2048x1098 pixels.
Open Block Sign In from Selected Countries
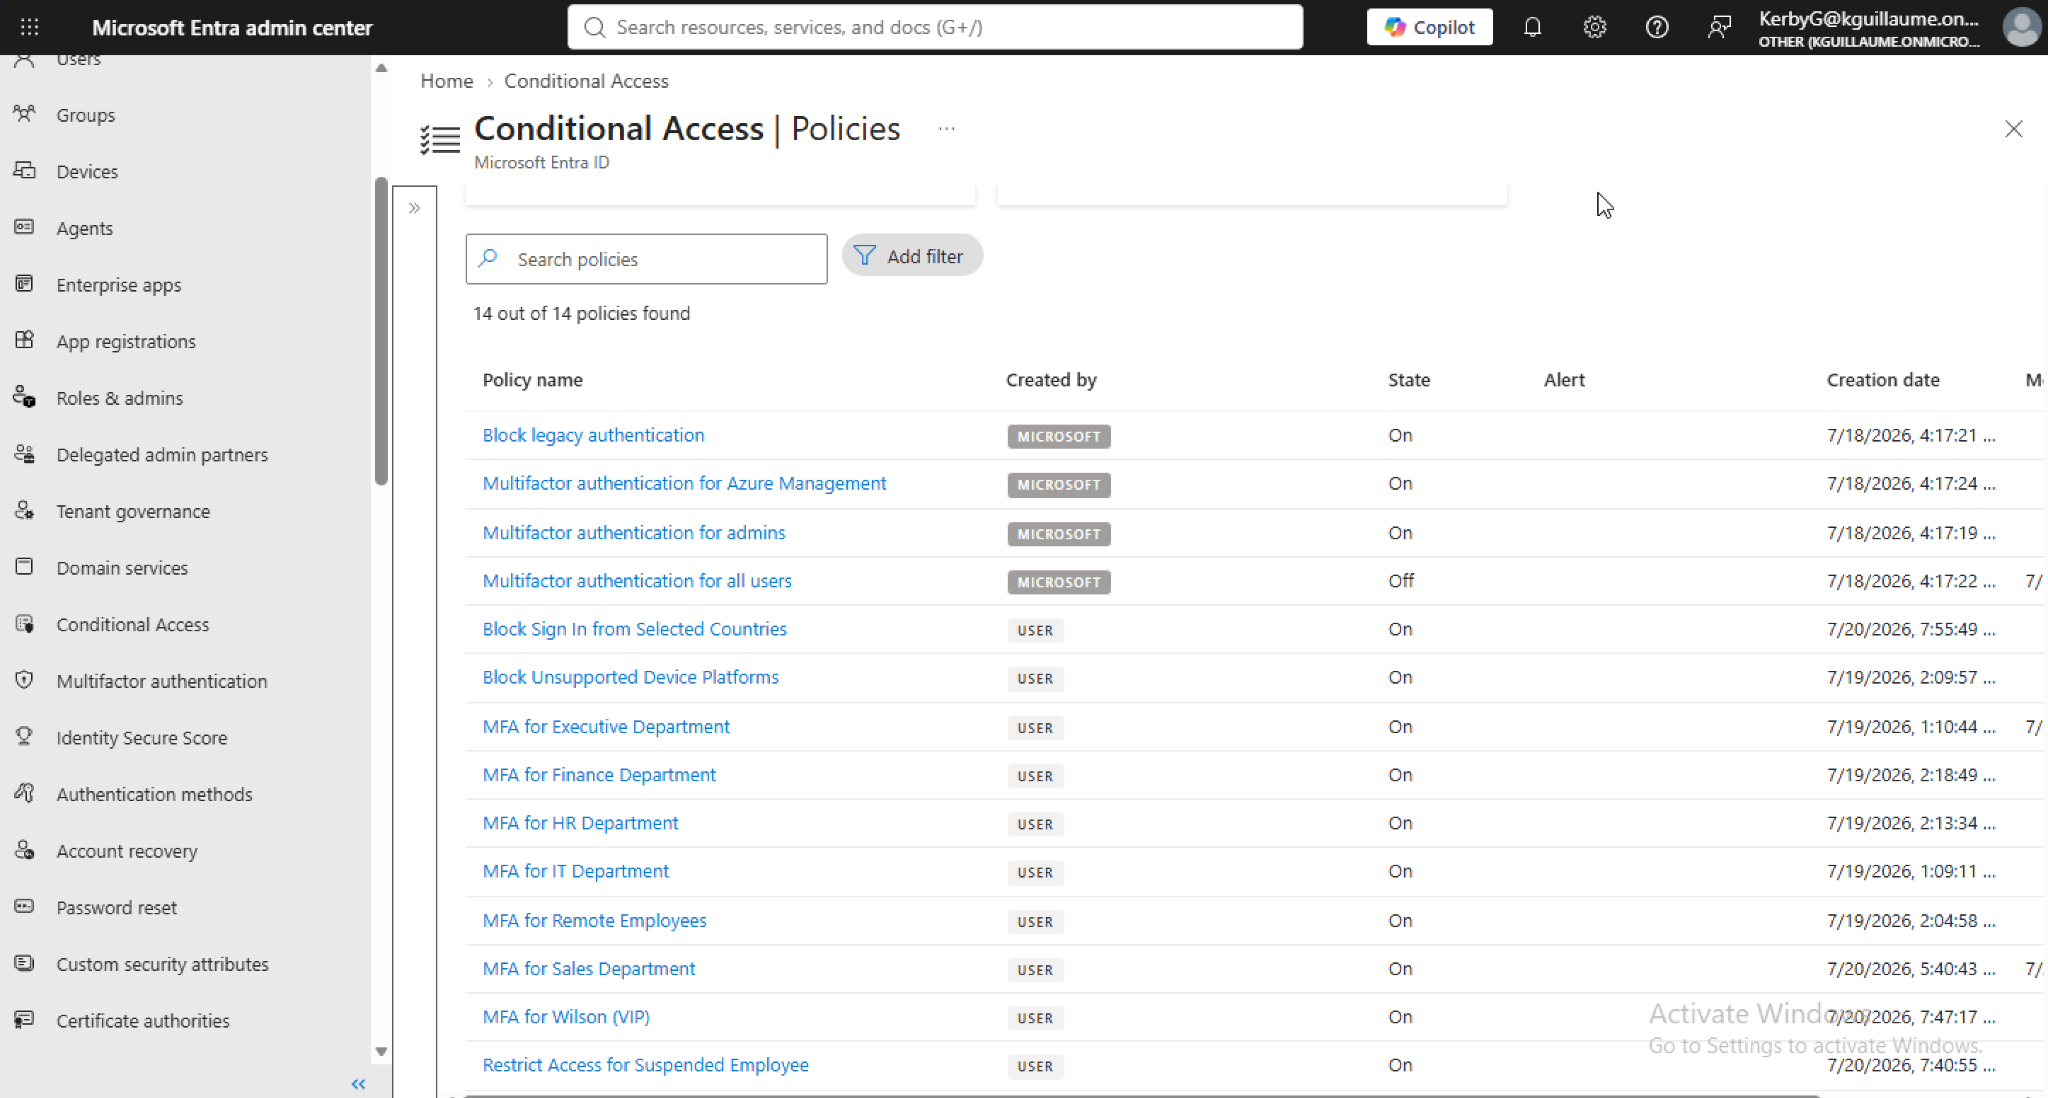(x=634, y=629)
